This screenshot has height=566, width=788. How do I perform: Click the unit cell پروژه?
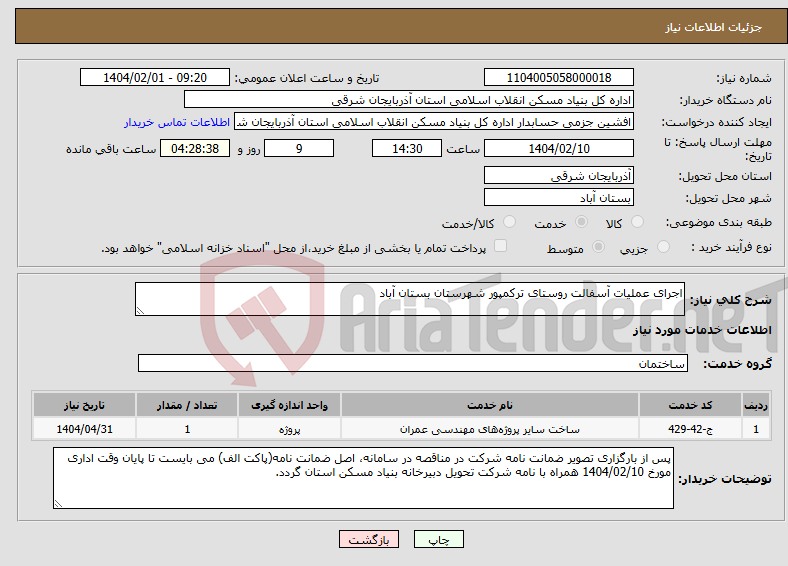pyautogui.click(x=289, y=429)
